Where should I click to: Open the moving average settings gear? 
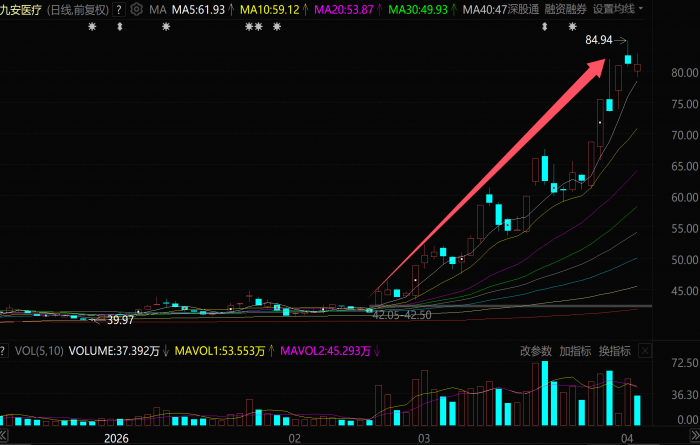pos(135,9)
